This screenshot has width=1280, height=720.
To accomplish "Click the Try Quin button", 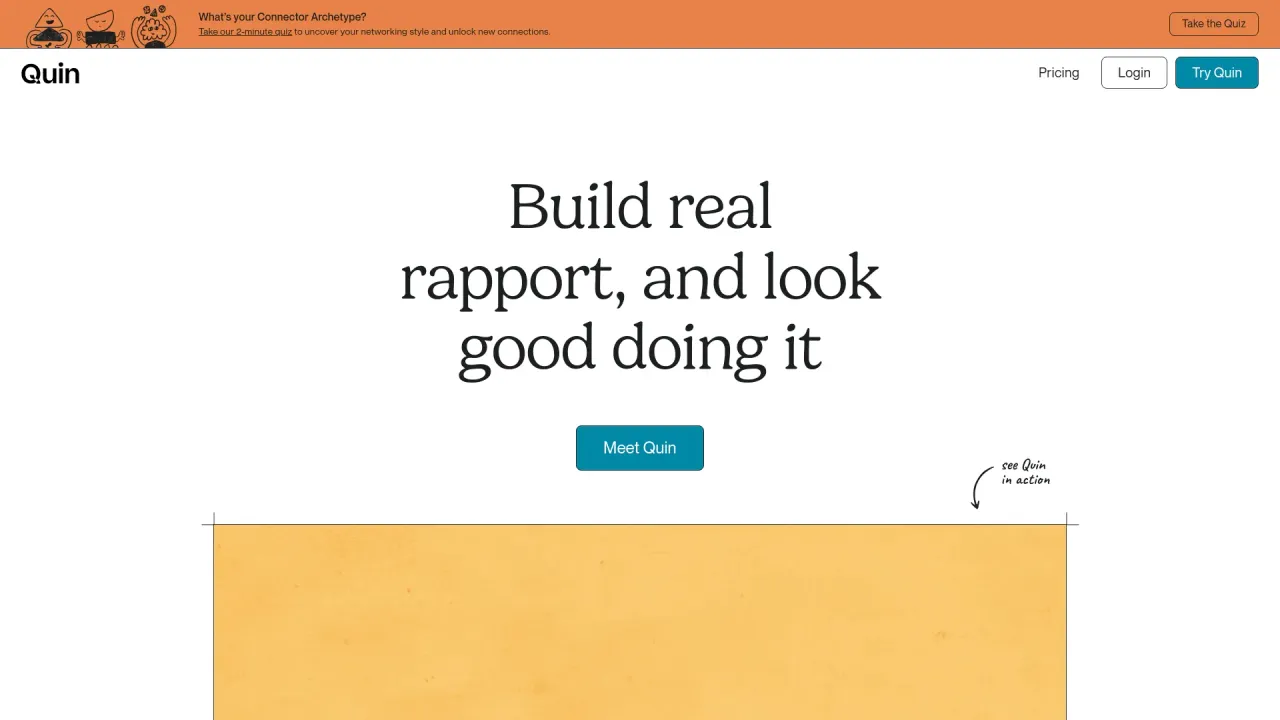I will click(1216, 73).
